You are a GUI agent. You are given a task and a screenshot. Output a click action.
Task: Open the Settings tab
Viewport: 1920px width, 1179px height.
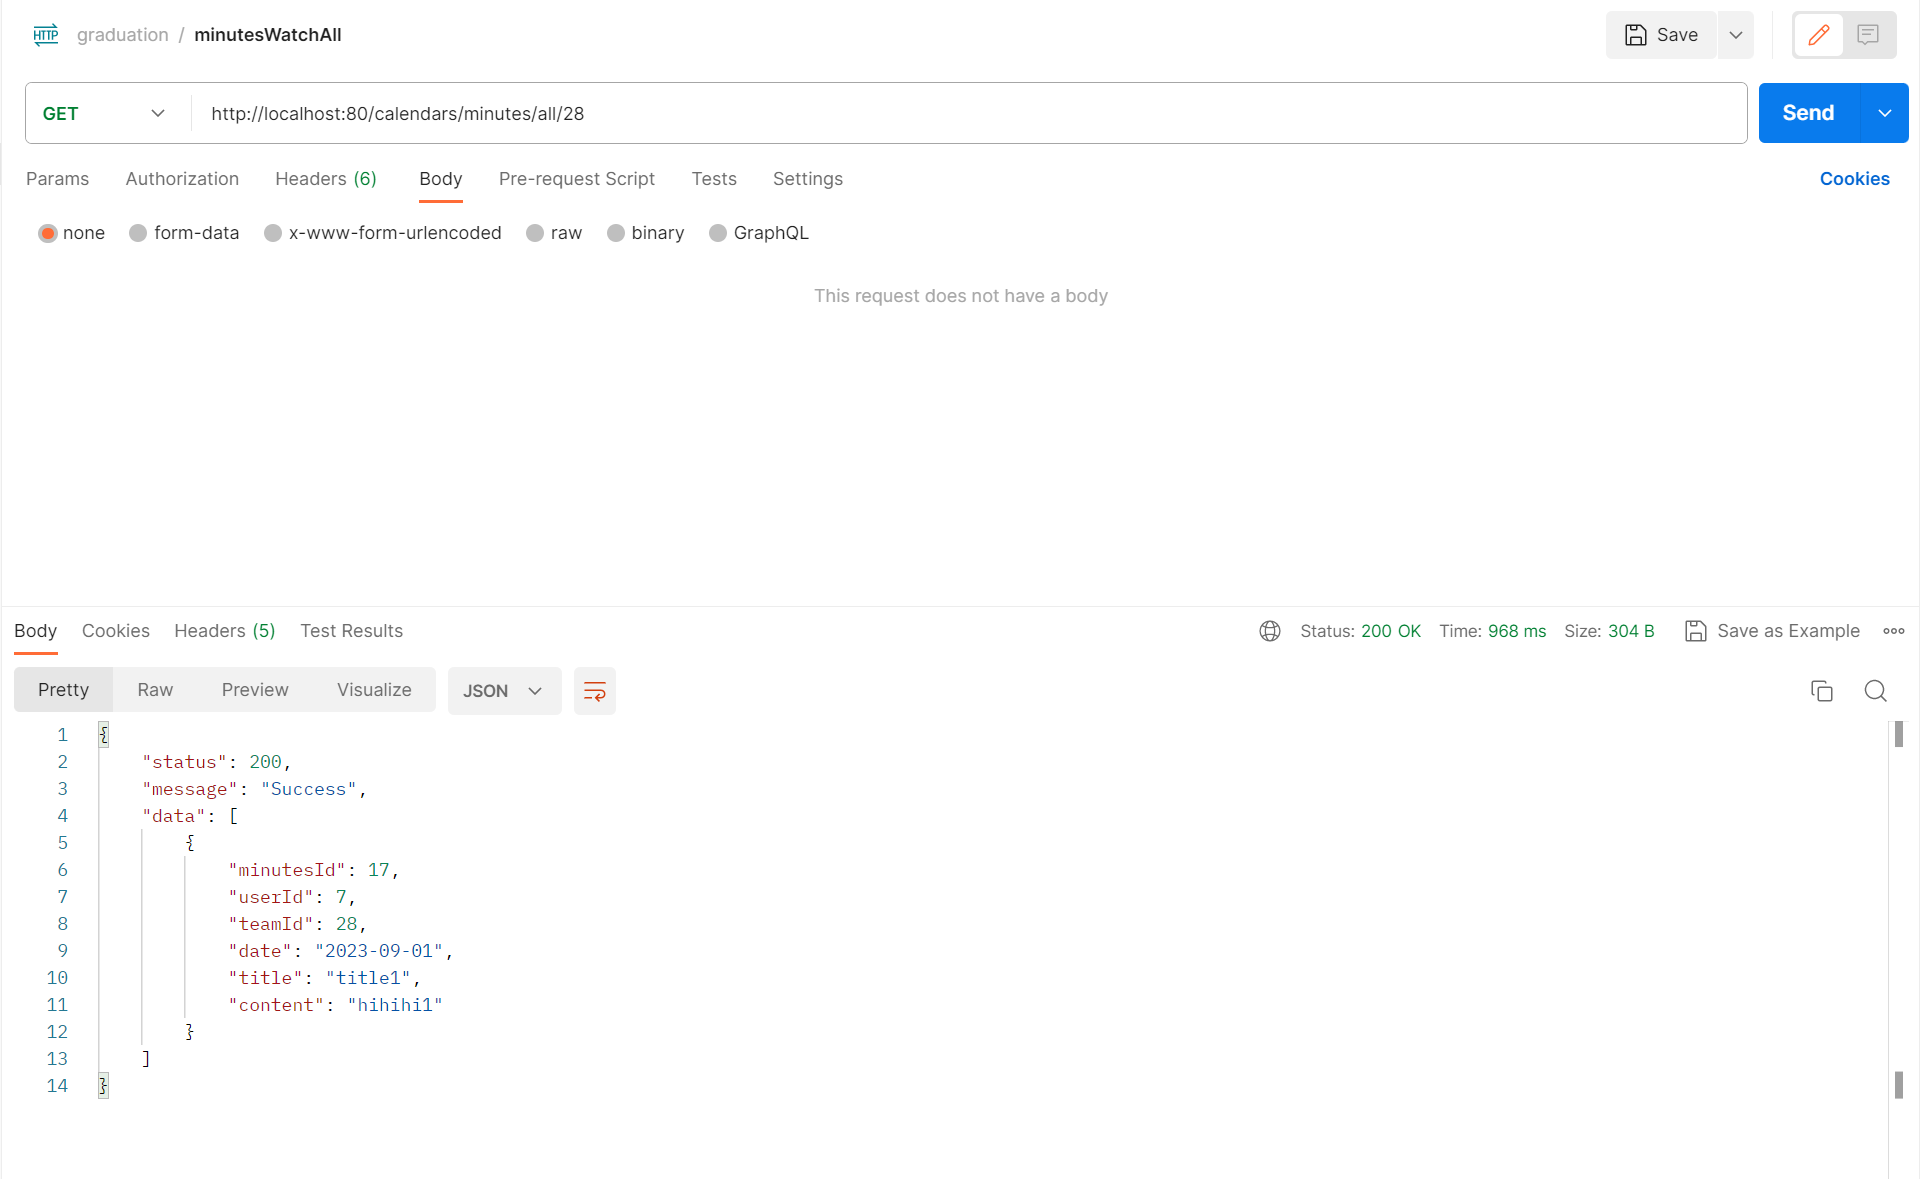808,179
